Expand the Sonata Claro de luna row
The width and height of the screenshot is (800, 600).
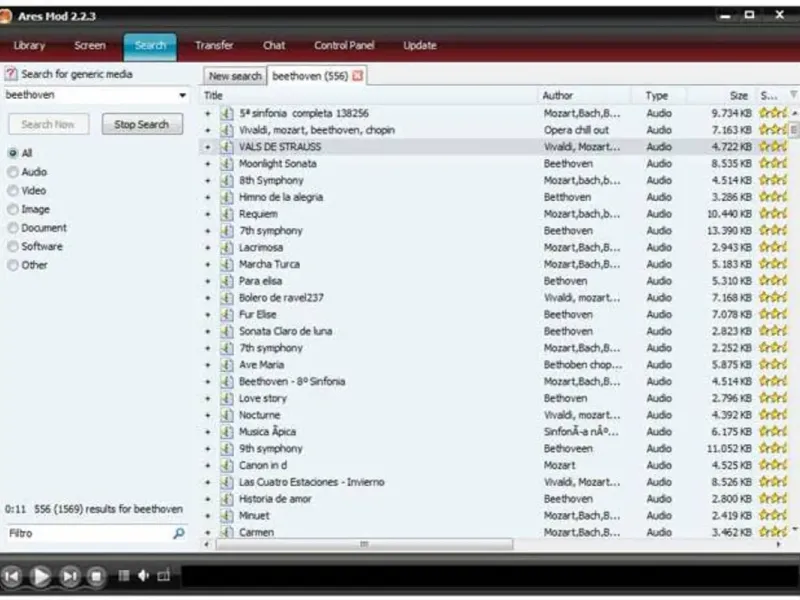pyautogui.click(x=208, y=332)
